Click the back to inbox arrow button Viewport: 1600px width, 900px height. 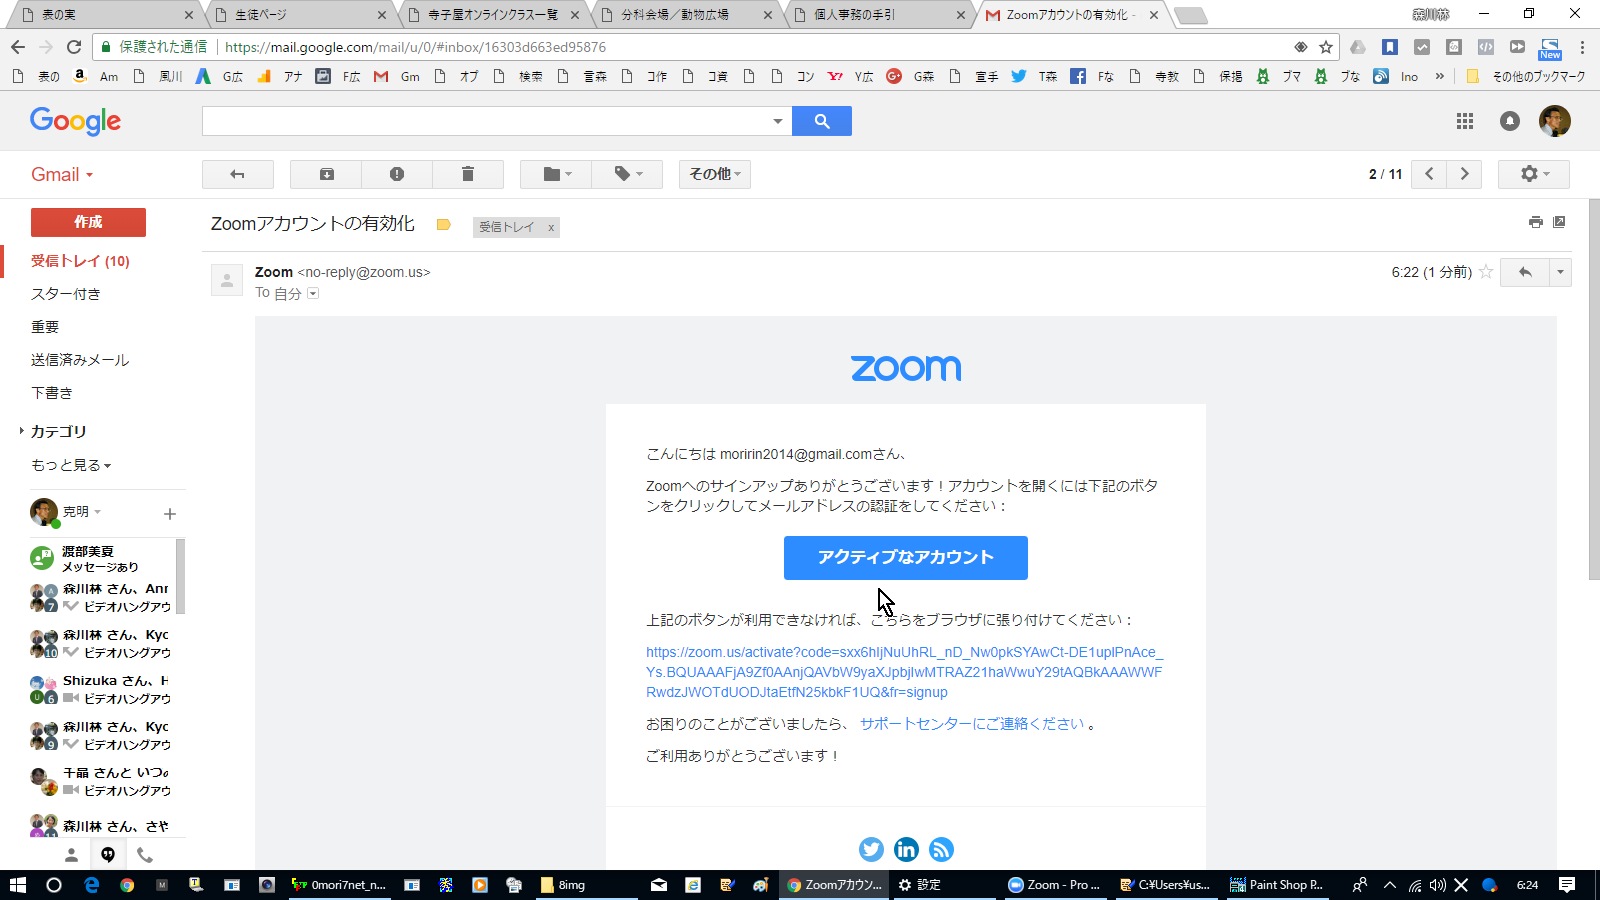click(x=238, y=174)
